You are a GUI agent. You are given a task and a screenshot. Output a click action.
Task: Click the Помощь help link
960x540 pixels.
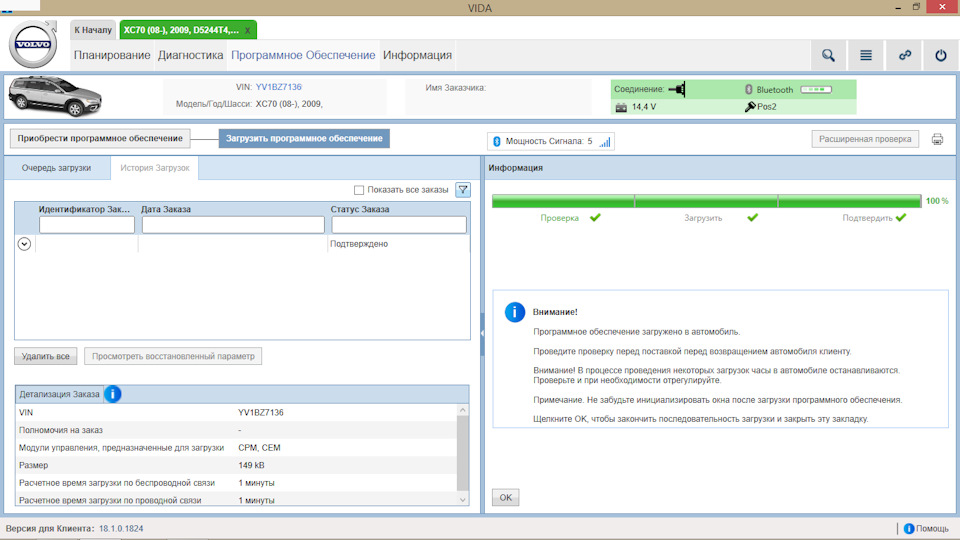point(932,528)
